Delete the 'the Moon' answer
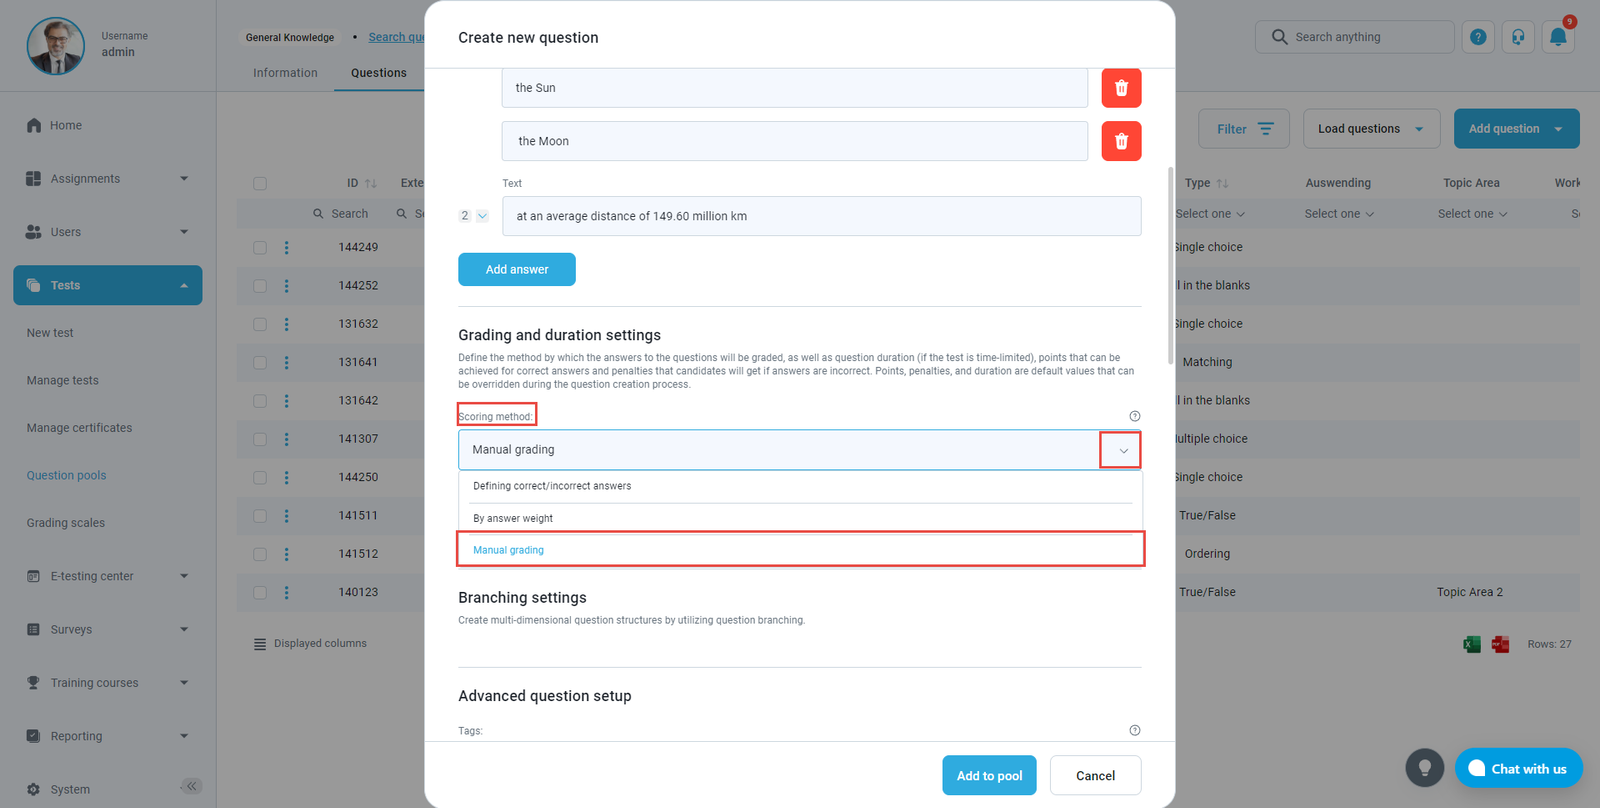 (x=1121, y=141)
